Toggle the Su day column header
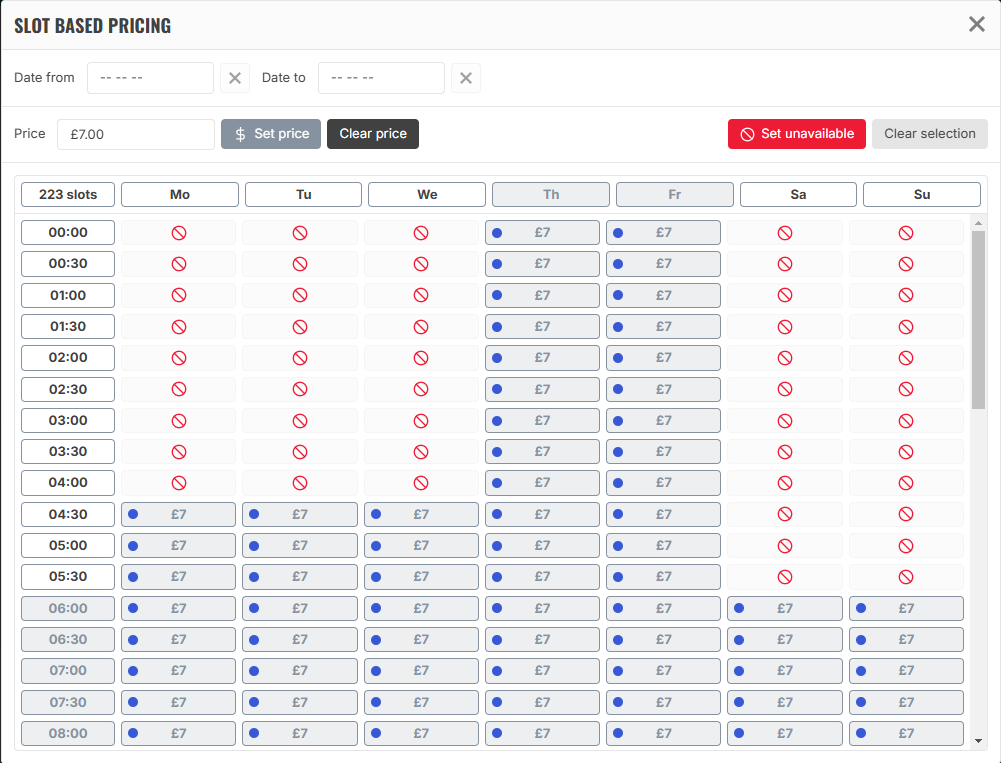Image resolution: width=1001 pixels, height=763 pixels. click(922, 195)
